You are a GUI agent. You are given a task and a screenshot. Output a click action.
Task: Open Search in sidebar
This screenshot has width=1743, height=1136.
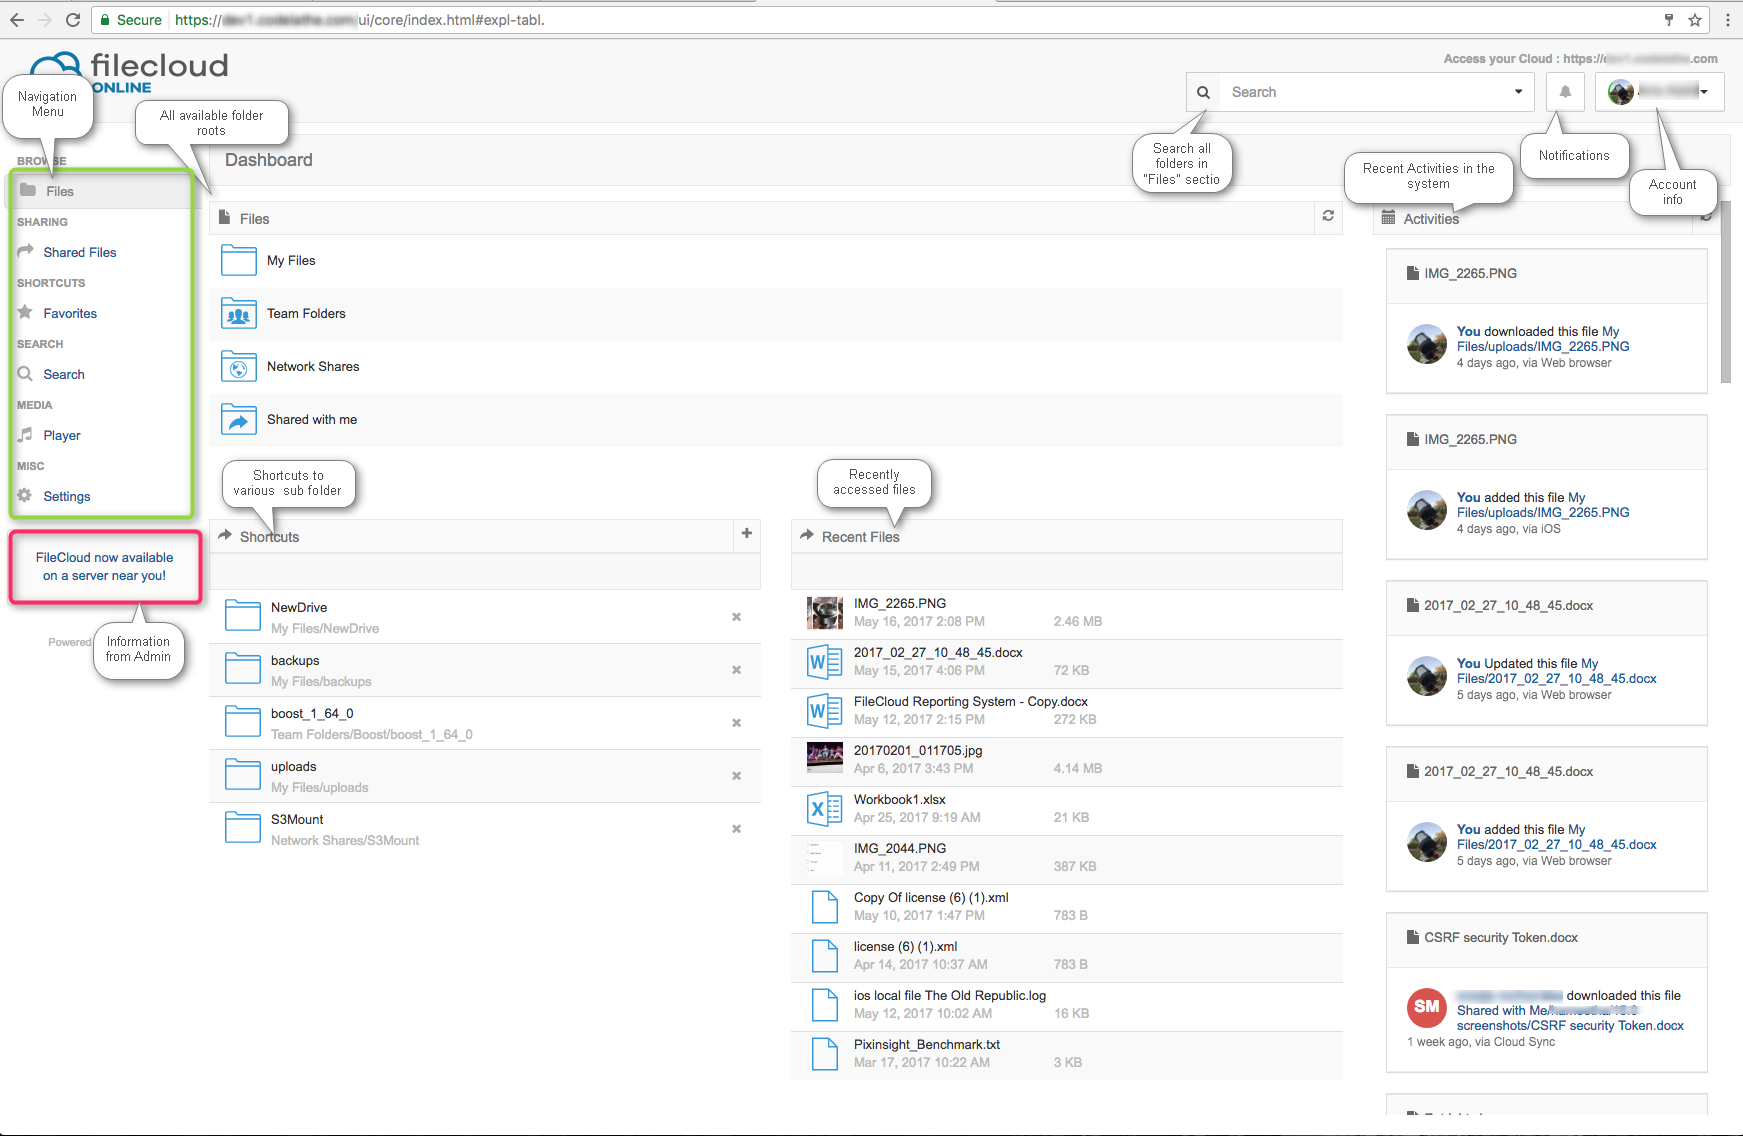(x=64, y=375)
